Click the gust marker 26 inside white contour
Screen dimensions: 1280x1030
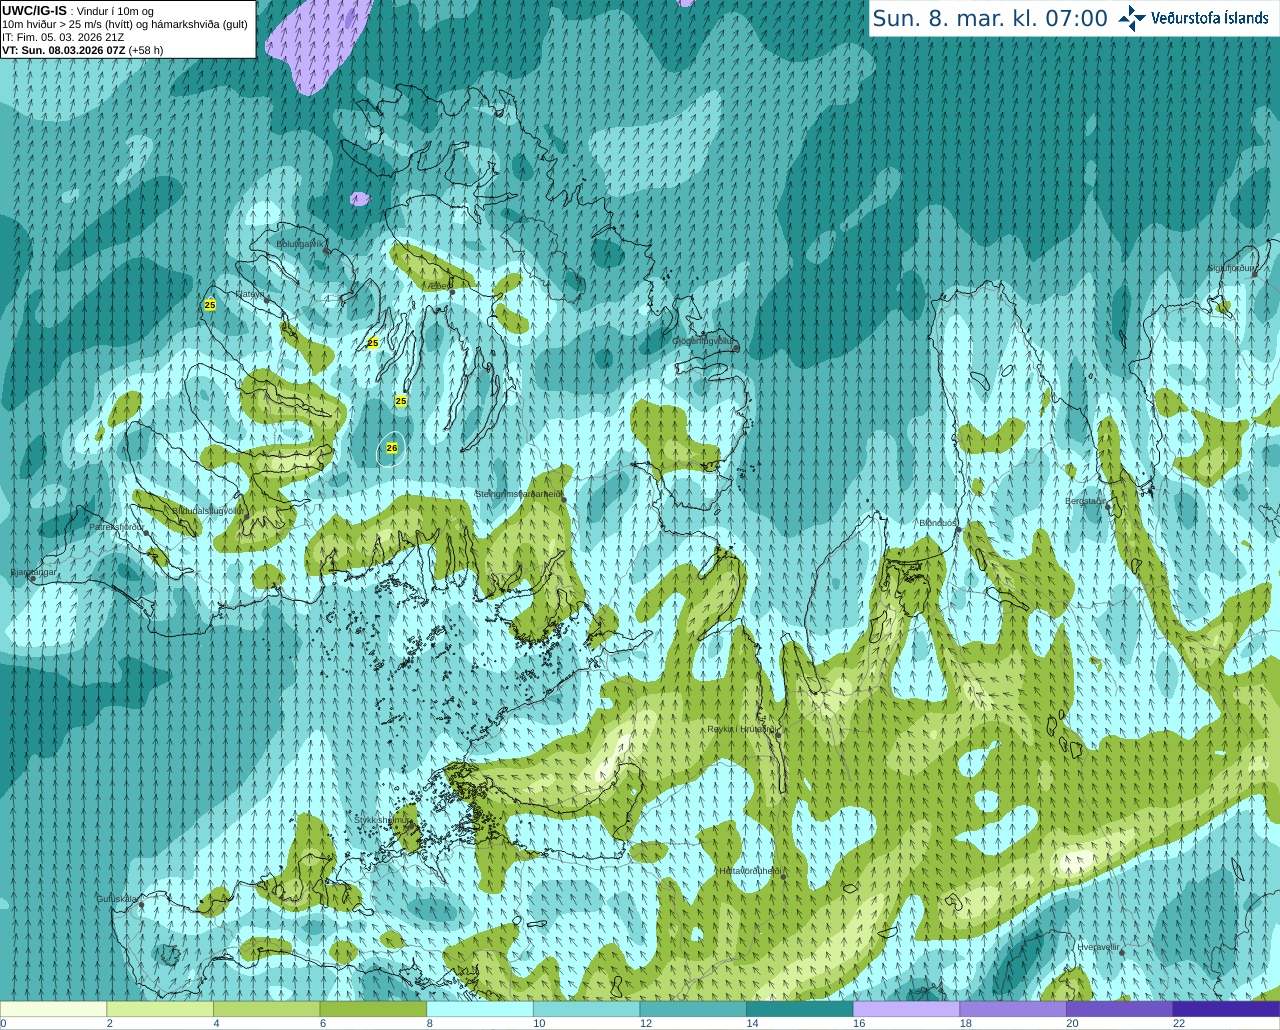point(392,448)
